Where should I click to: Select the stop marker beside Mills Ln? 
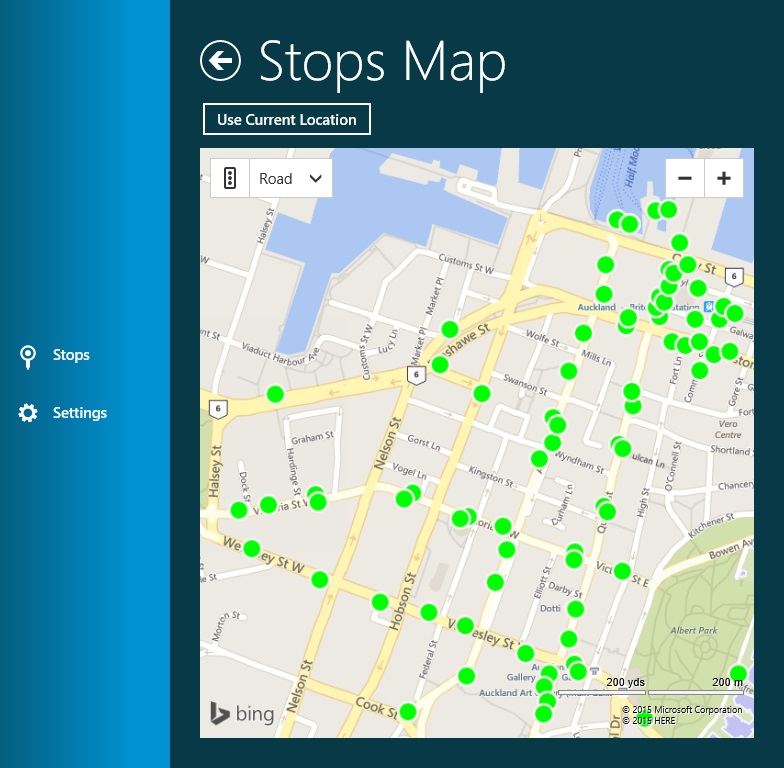[x=568, y=371]
